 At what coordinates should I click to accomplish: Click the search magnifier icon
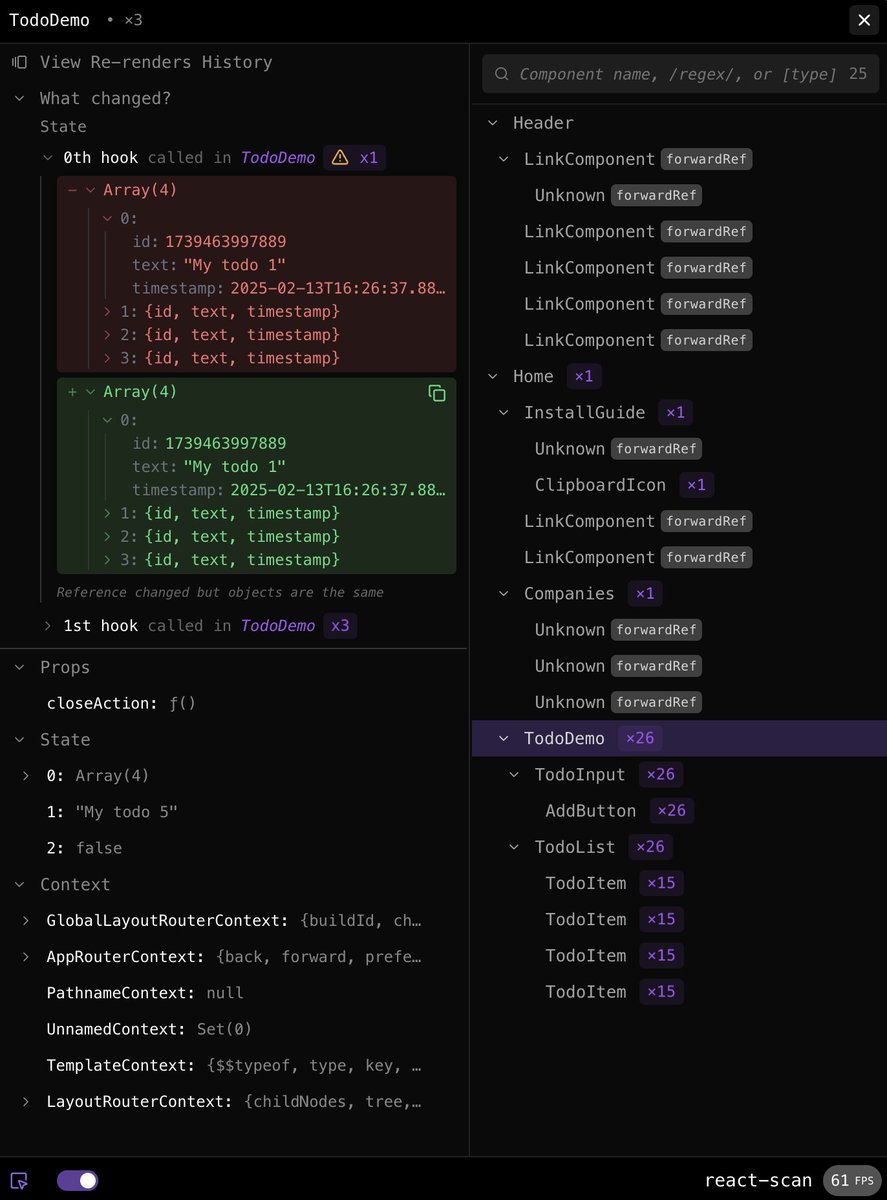501,74
